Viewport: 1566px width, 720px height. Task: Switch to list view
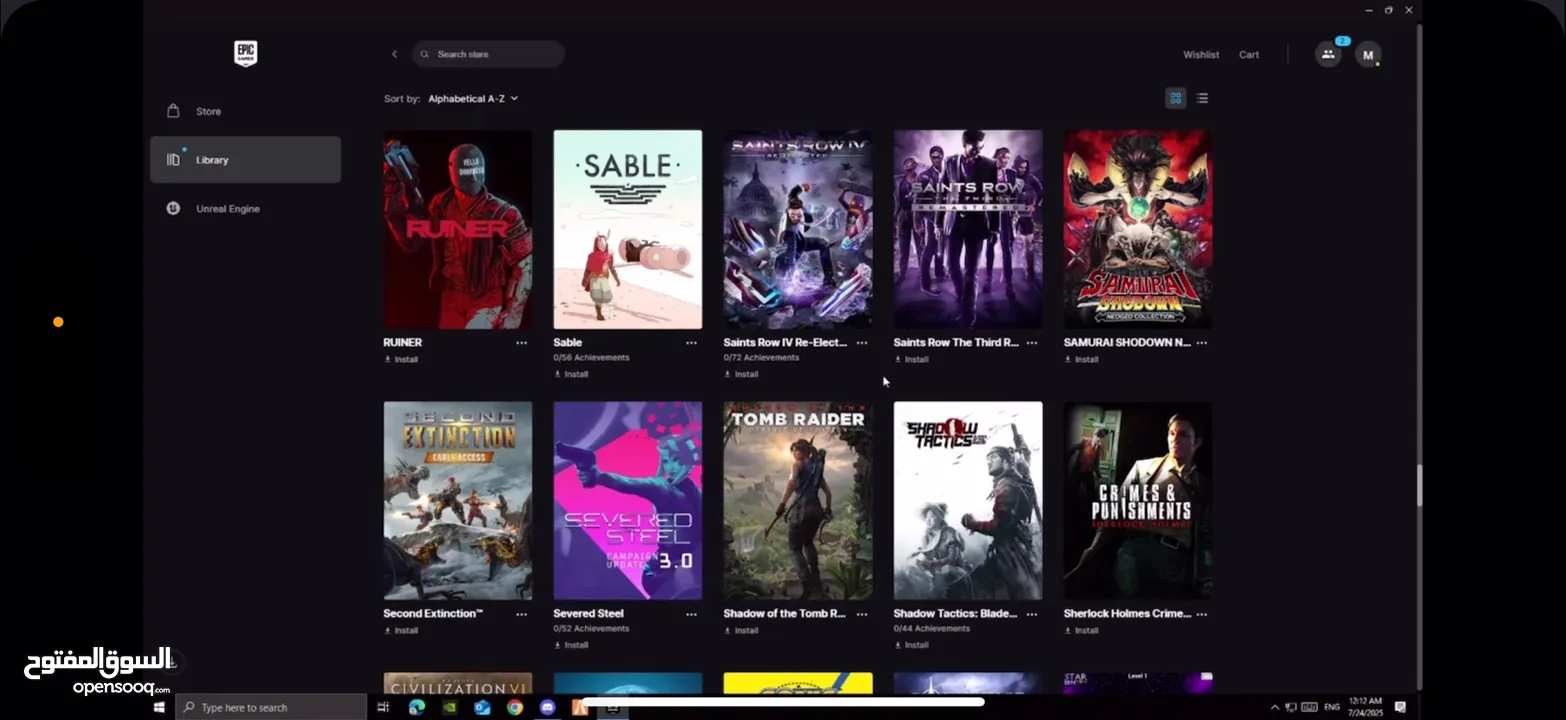[1202, 98]
